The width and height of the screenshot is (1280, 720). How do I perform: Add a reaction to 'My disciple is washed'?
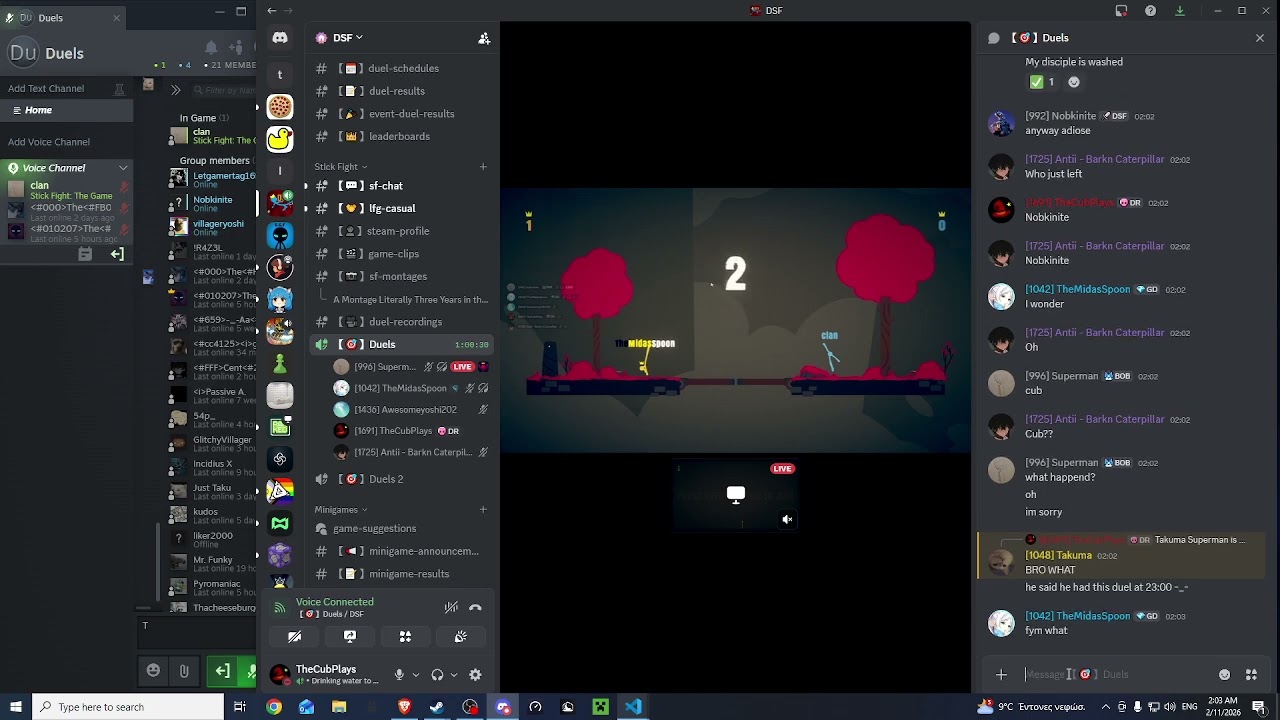click(x=1074, y=82)
